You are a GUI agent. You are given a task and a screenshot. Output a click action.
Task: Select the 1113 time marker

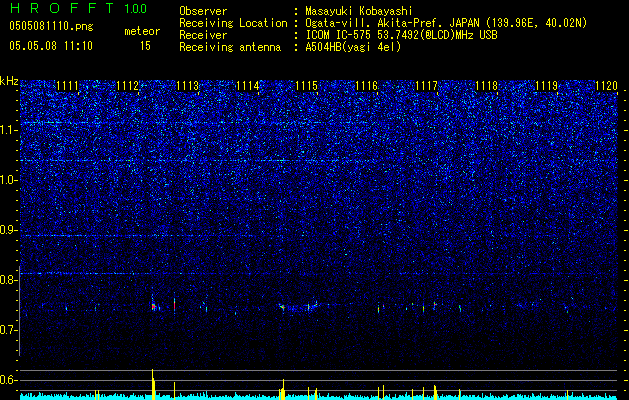187,86
